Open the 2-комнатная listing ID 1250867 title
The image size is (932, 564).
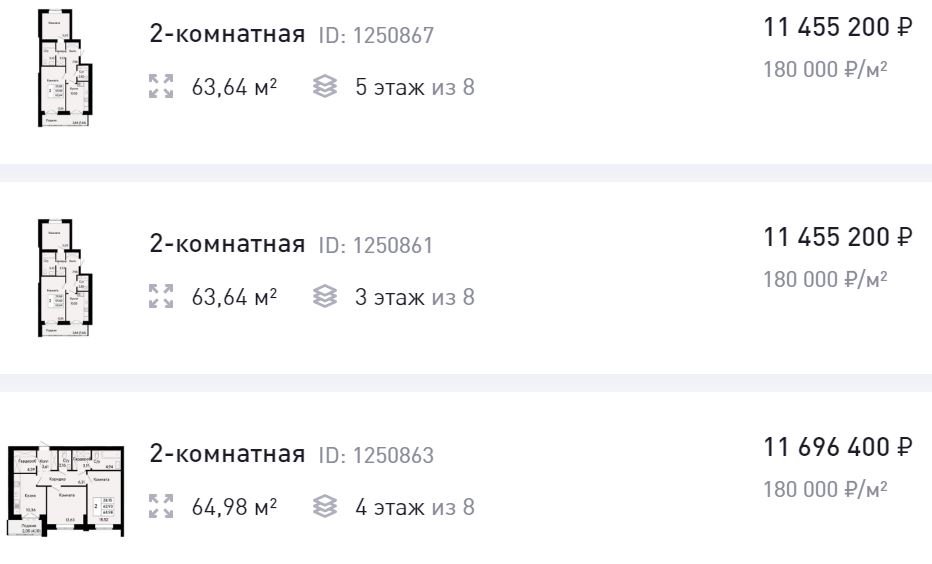(227, 34)
